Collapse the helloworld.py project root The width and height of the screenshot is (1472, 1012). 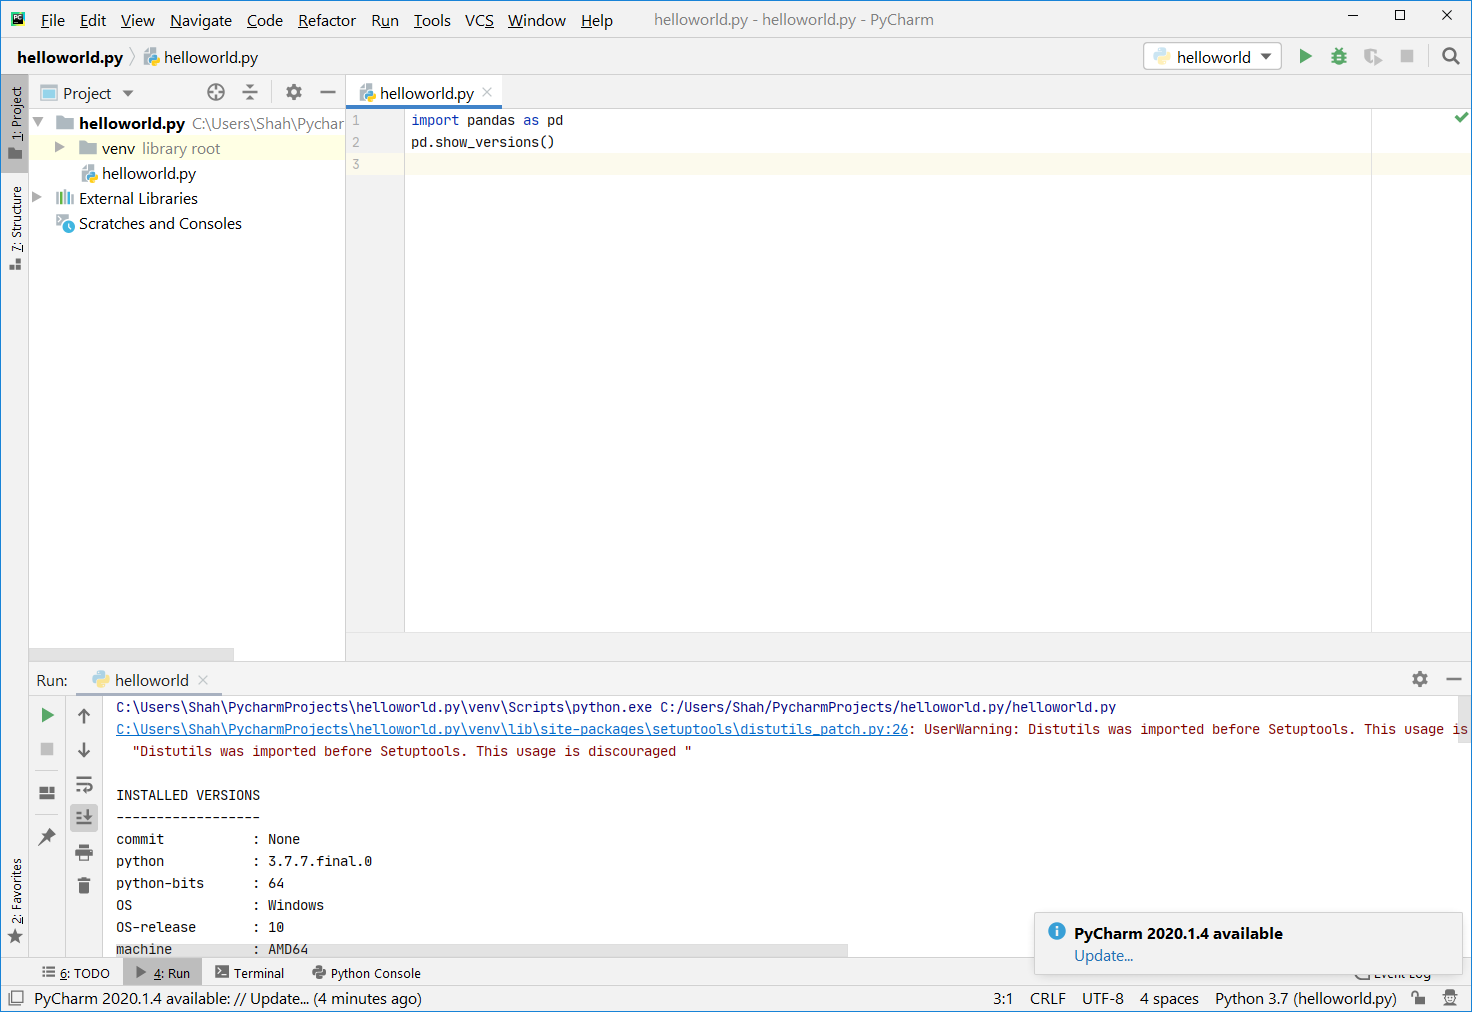(38, 122)
